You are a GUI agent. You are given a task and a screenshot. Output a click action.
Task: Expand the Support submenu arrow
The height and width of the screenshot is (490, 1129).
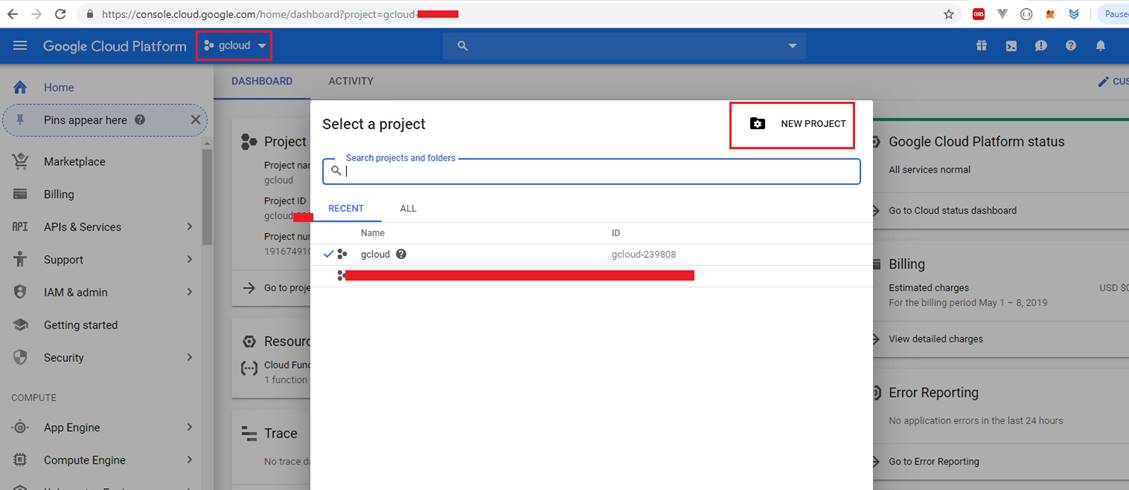(x=189, y=259)
